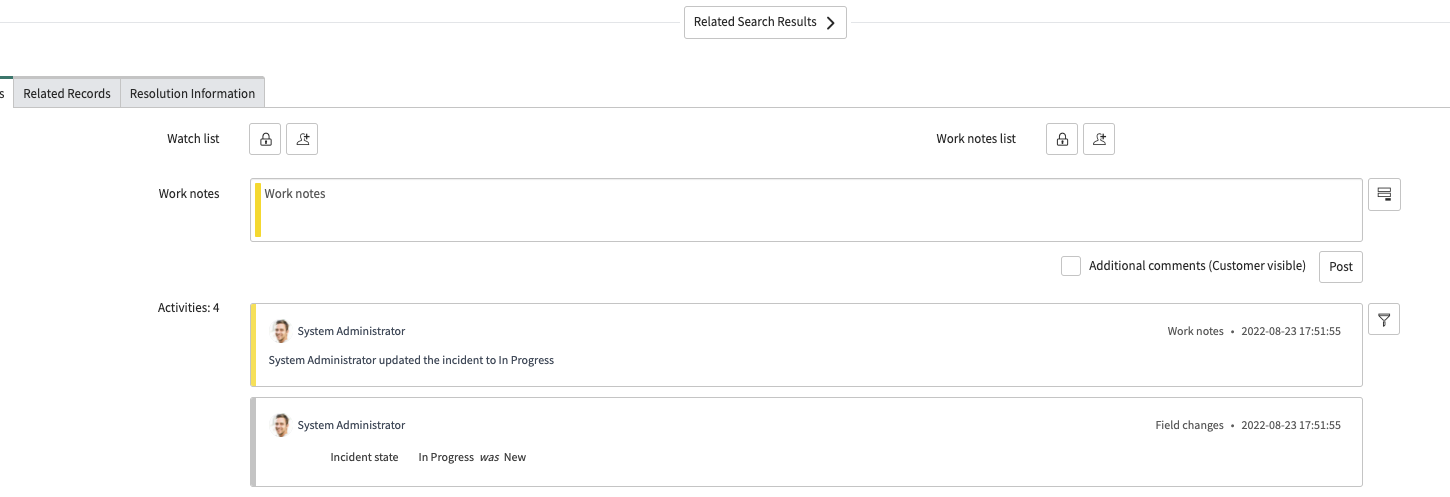Enable Additional comments (Customer visible) checkbox
This screenshot has width=1450, height=497.
pos(1071,266)
